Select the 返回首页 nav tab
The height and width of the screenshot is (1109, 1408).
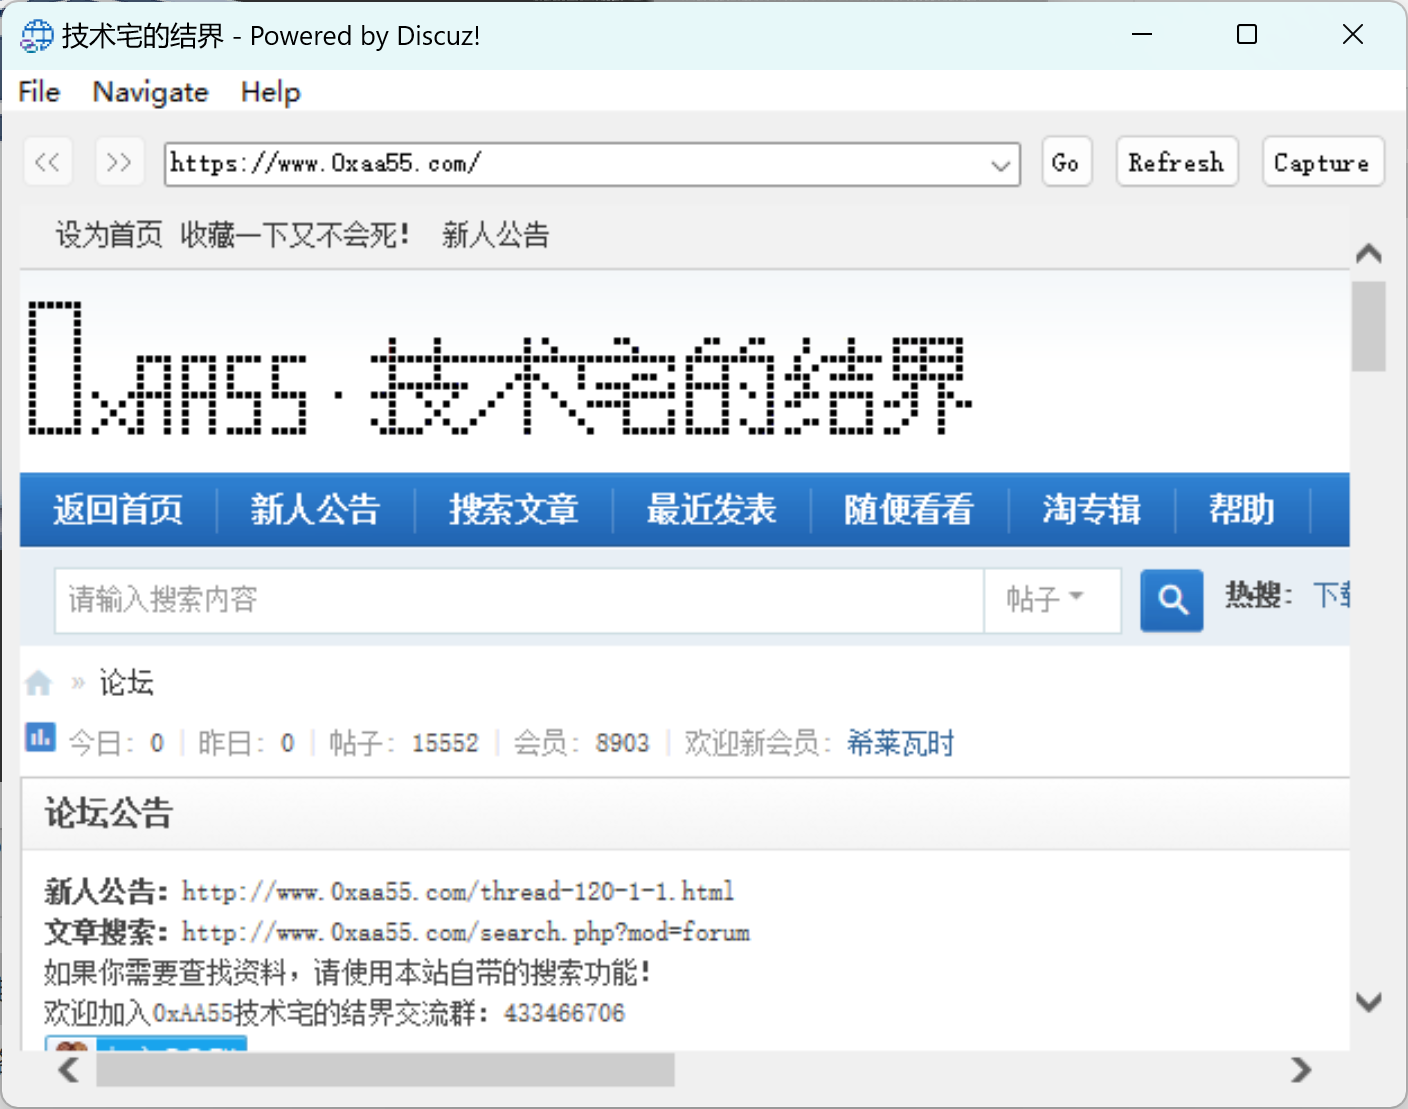[118, 510]
